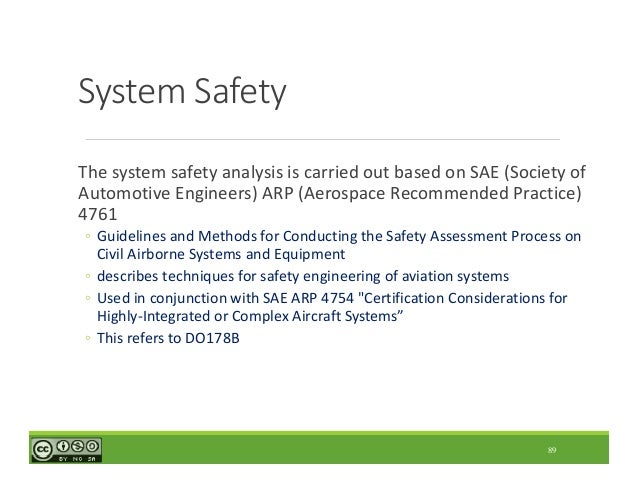The image size is (638, 493).
Task: Click the bullet 'Guidelines and Methods for Conducting'
Action: tap(339, 245)
